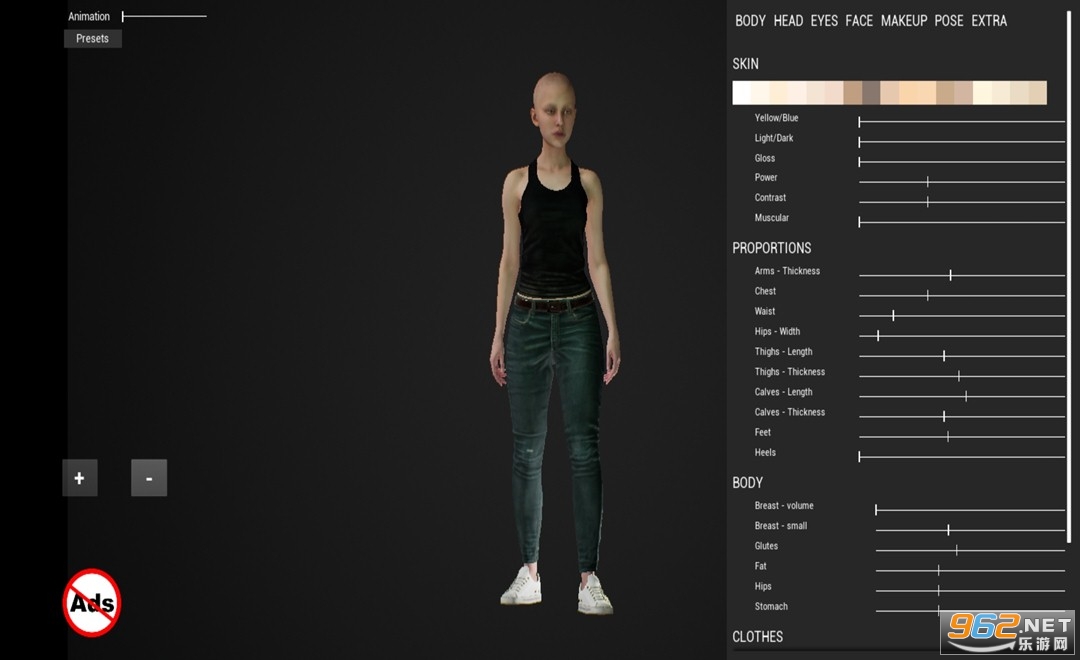
Task: Adjust the Thighs - Thickness slider
Action: (962, 376)
